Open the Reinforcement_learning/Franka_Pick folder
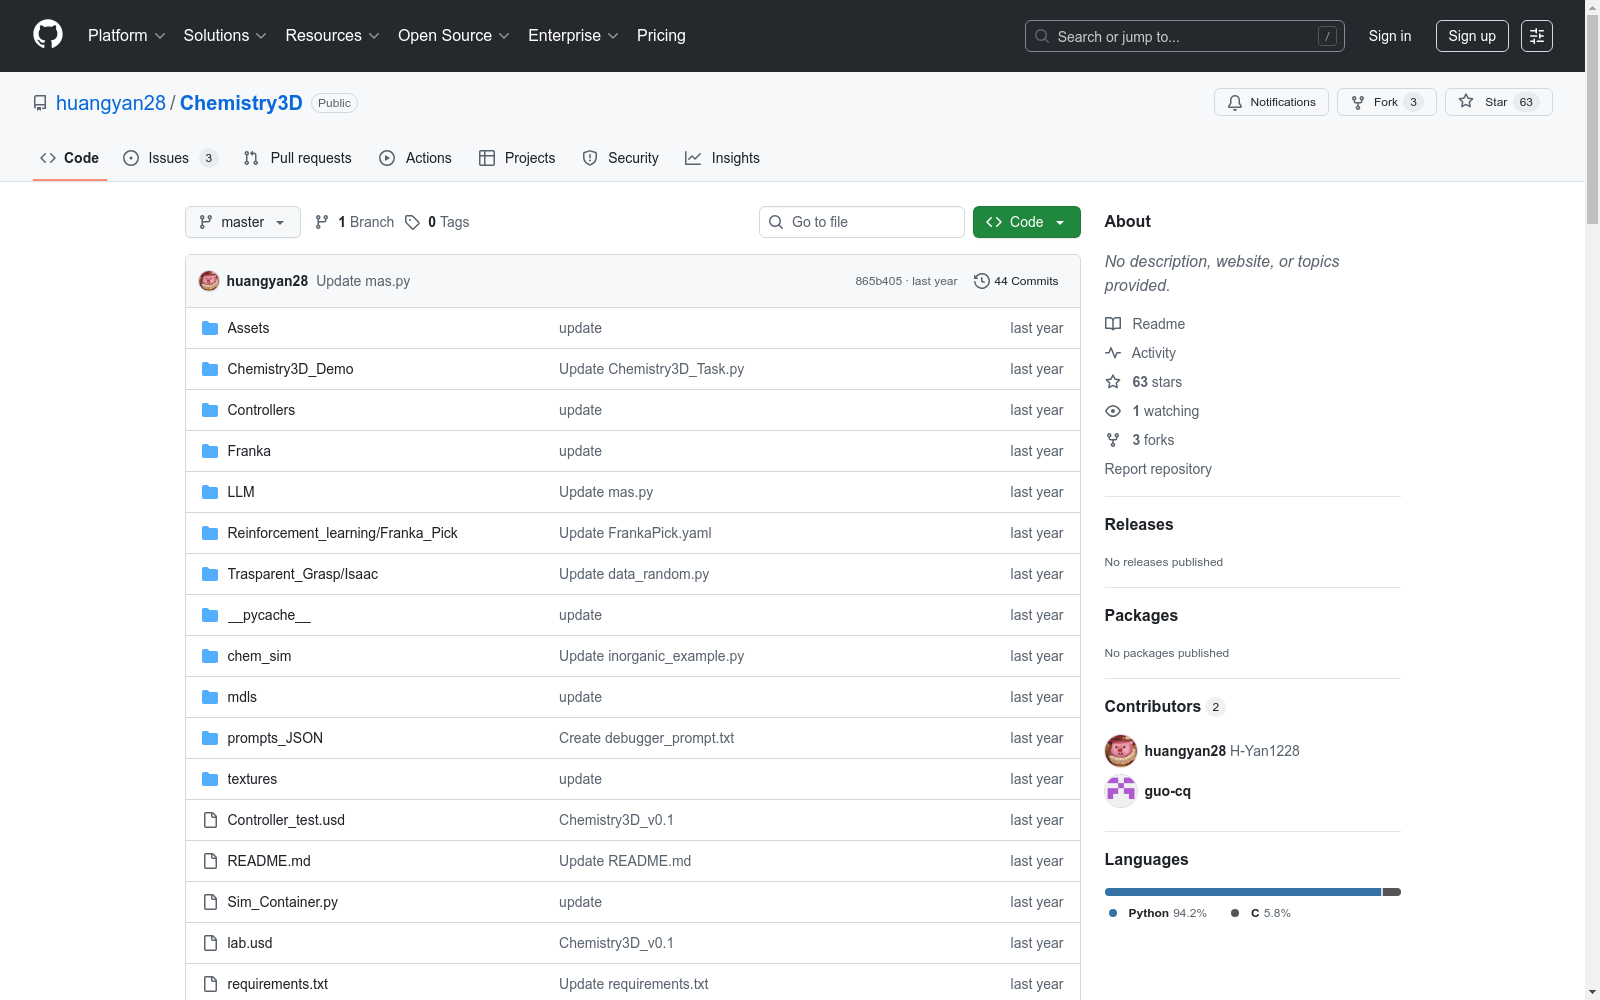The width and height of the screenshot is (1600, 1000). pyautogui.click(x=342, y=533)
